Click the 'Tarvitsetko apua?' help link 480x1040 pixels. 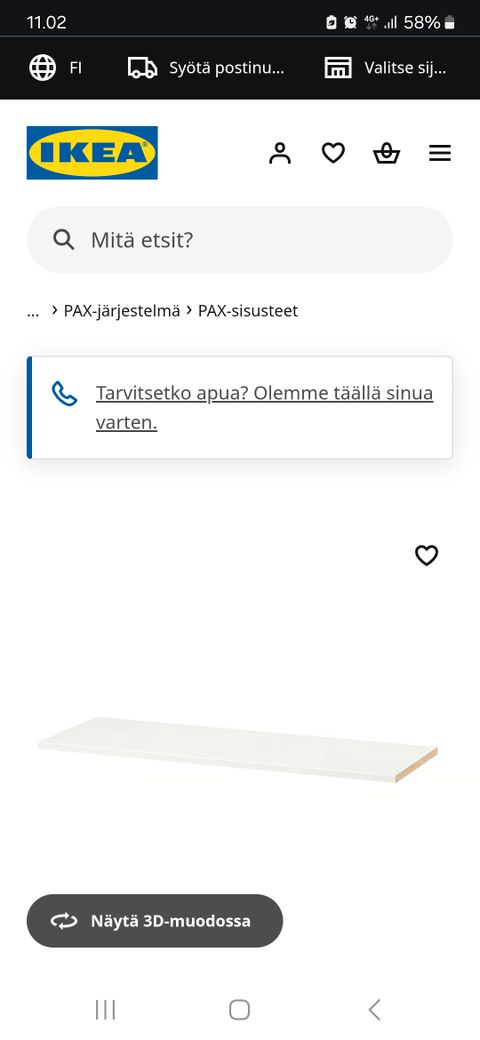pyautogui.click(x=265, y=407)
